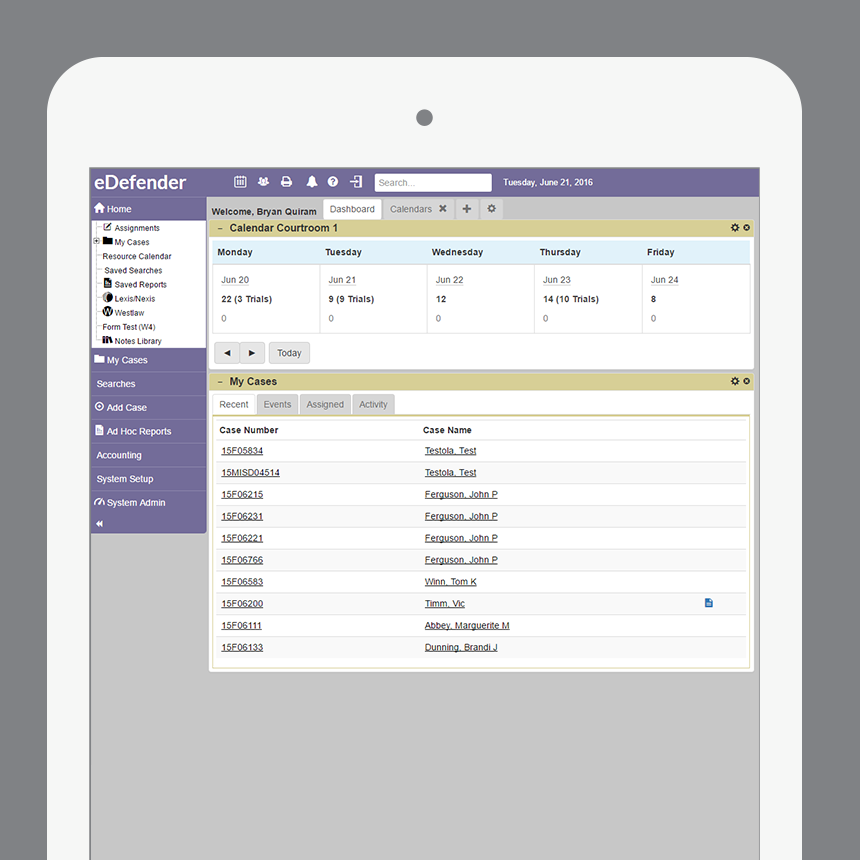Click the printer icon in the header
The image size is (860, 860).
coord(286,182)
